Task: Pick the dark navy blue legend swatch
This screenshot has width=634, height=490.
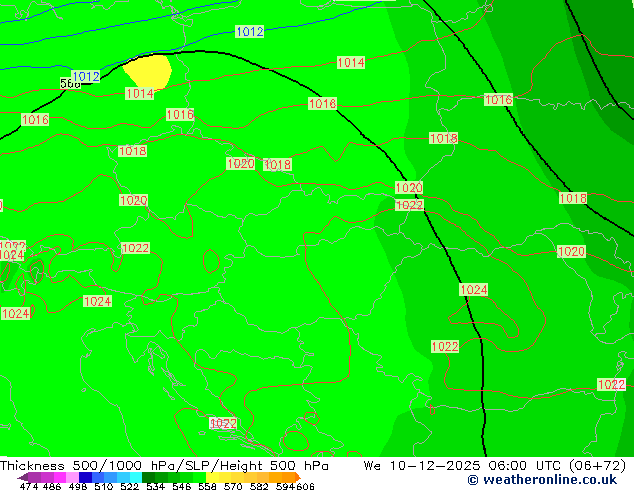Action: point(85,477)
